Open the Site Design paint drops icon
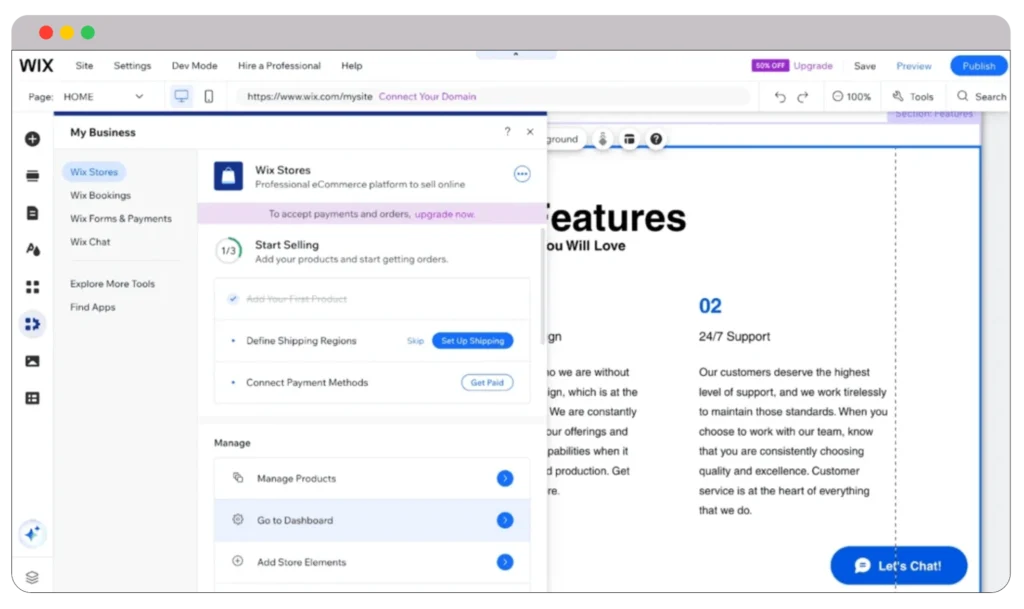 (x=32, y=250)
